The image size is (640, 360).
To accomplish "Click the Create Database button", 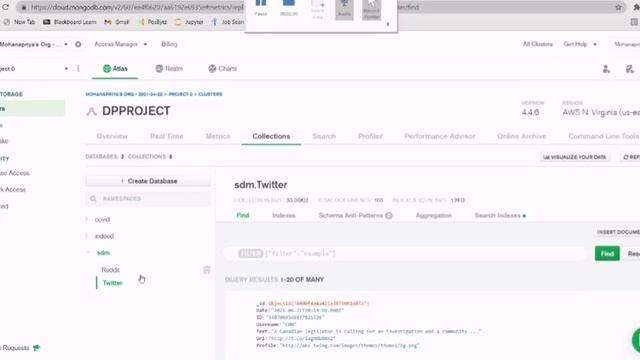I will pyautogui.click(x=148, y=181).
